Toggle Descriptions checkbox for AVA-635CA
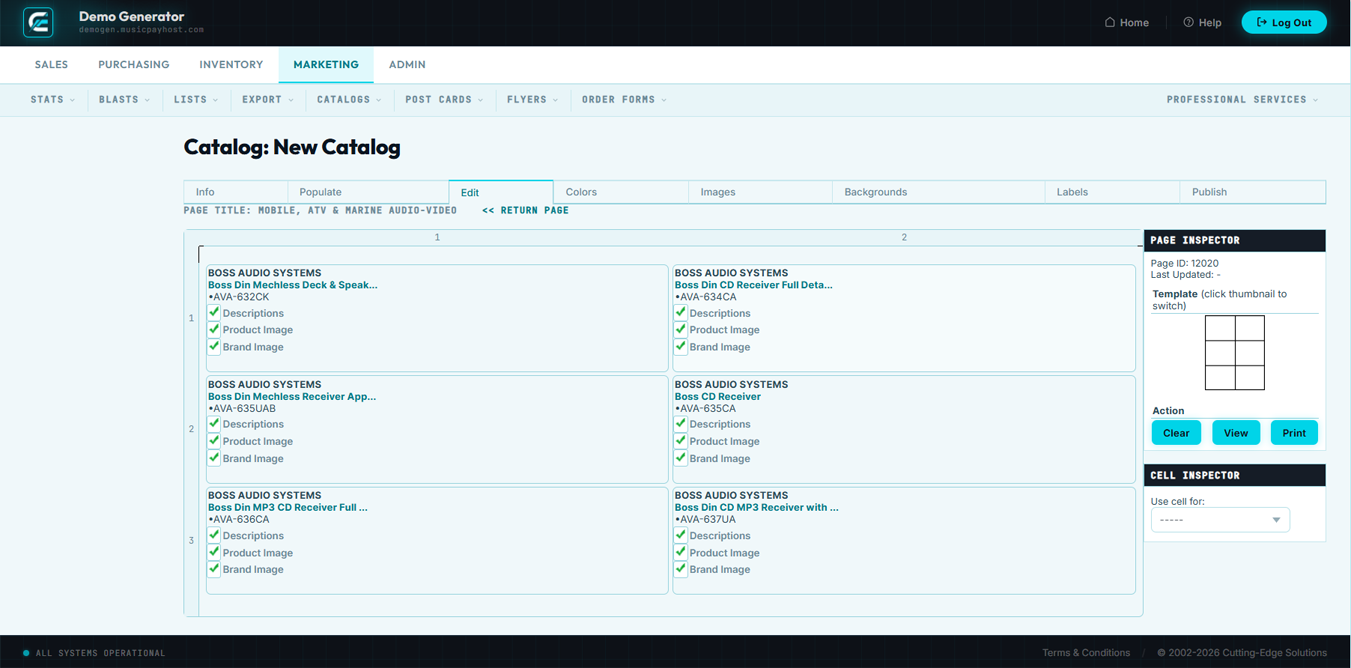 point(681,424)
